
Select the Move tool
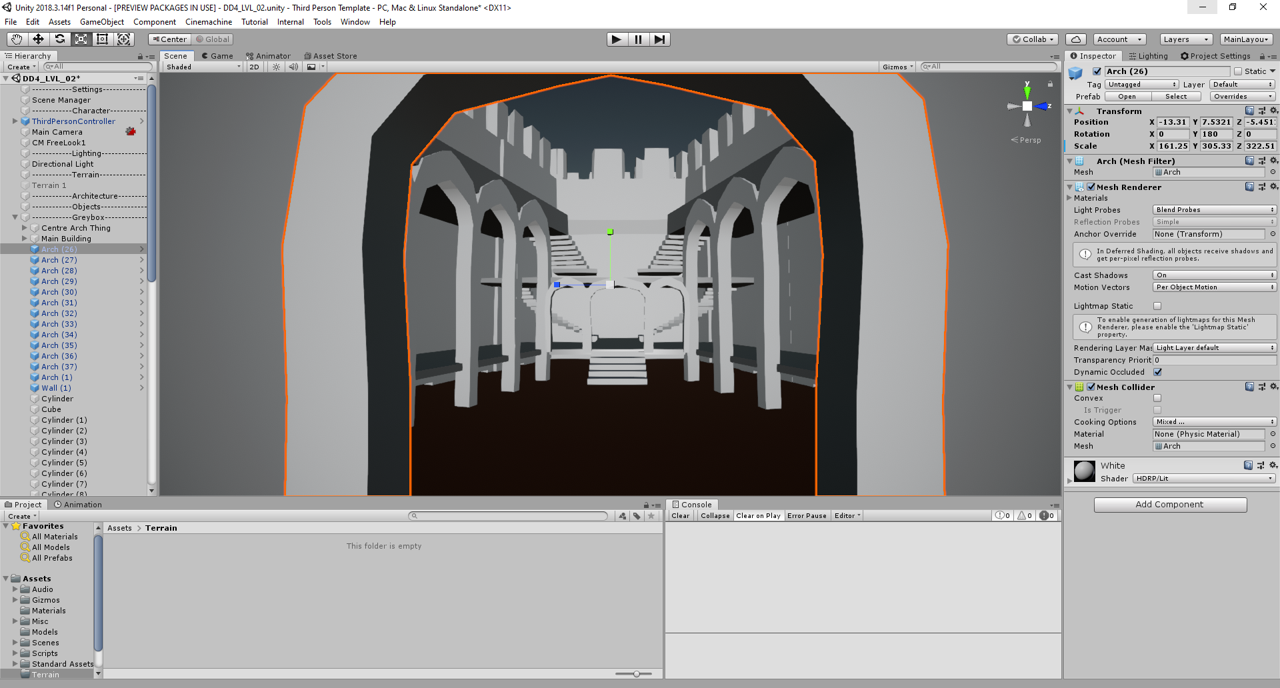tap(38, 39)
